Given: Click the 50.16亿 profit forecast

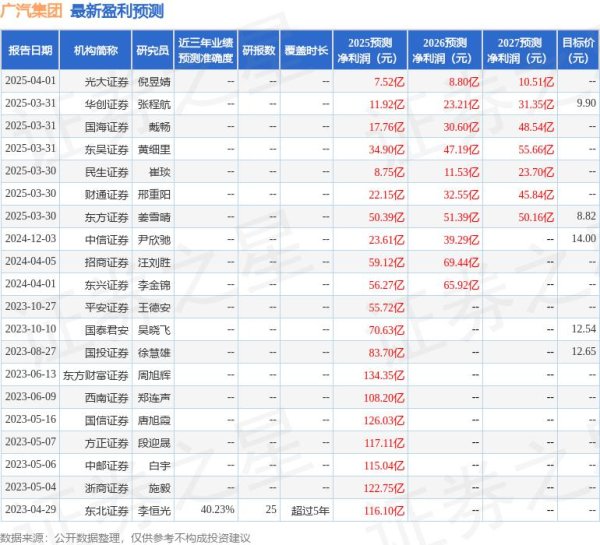Looking at the screenshot, I should click(536, 217).
